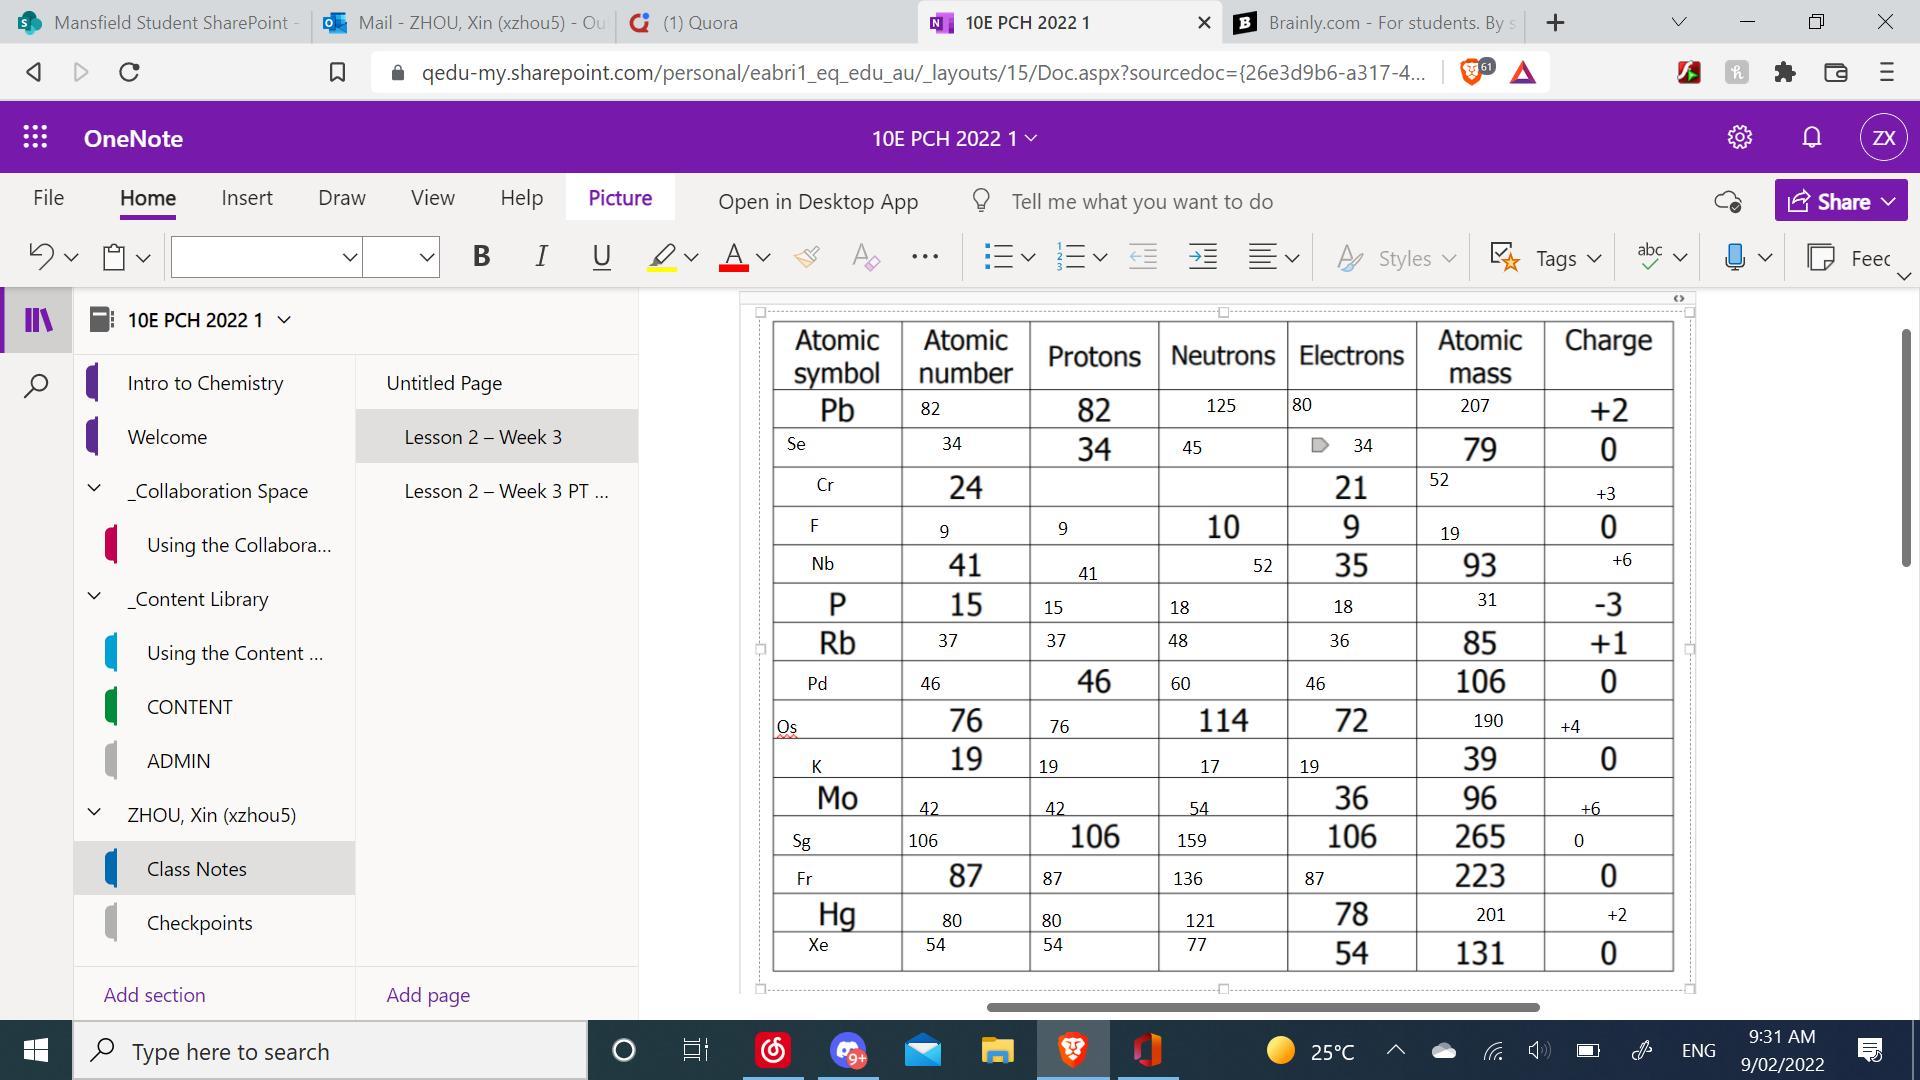The image size is (1920, 1080).
Task: Open the notebook search magnifier
Action: 36,386
